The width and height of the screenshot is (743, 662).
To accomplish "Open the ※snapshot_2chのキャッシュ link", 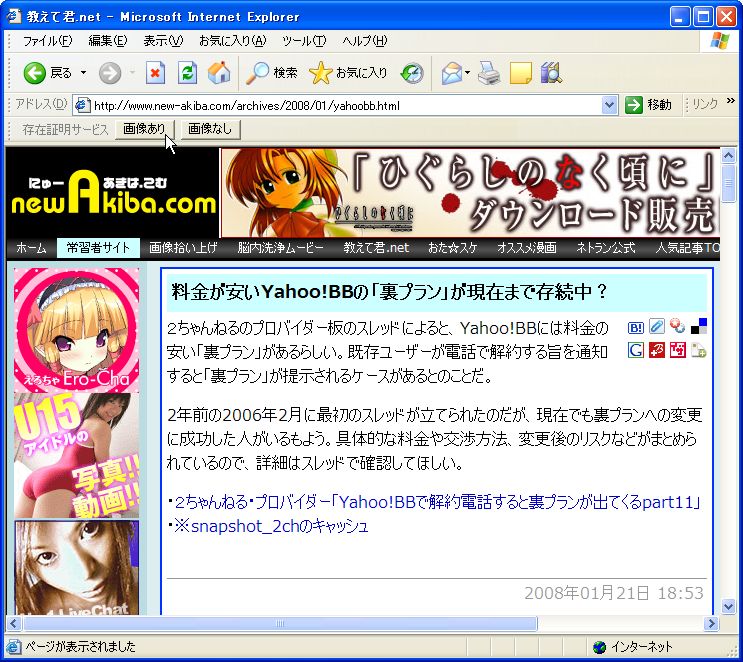I will 271,526.
